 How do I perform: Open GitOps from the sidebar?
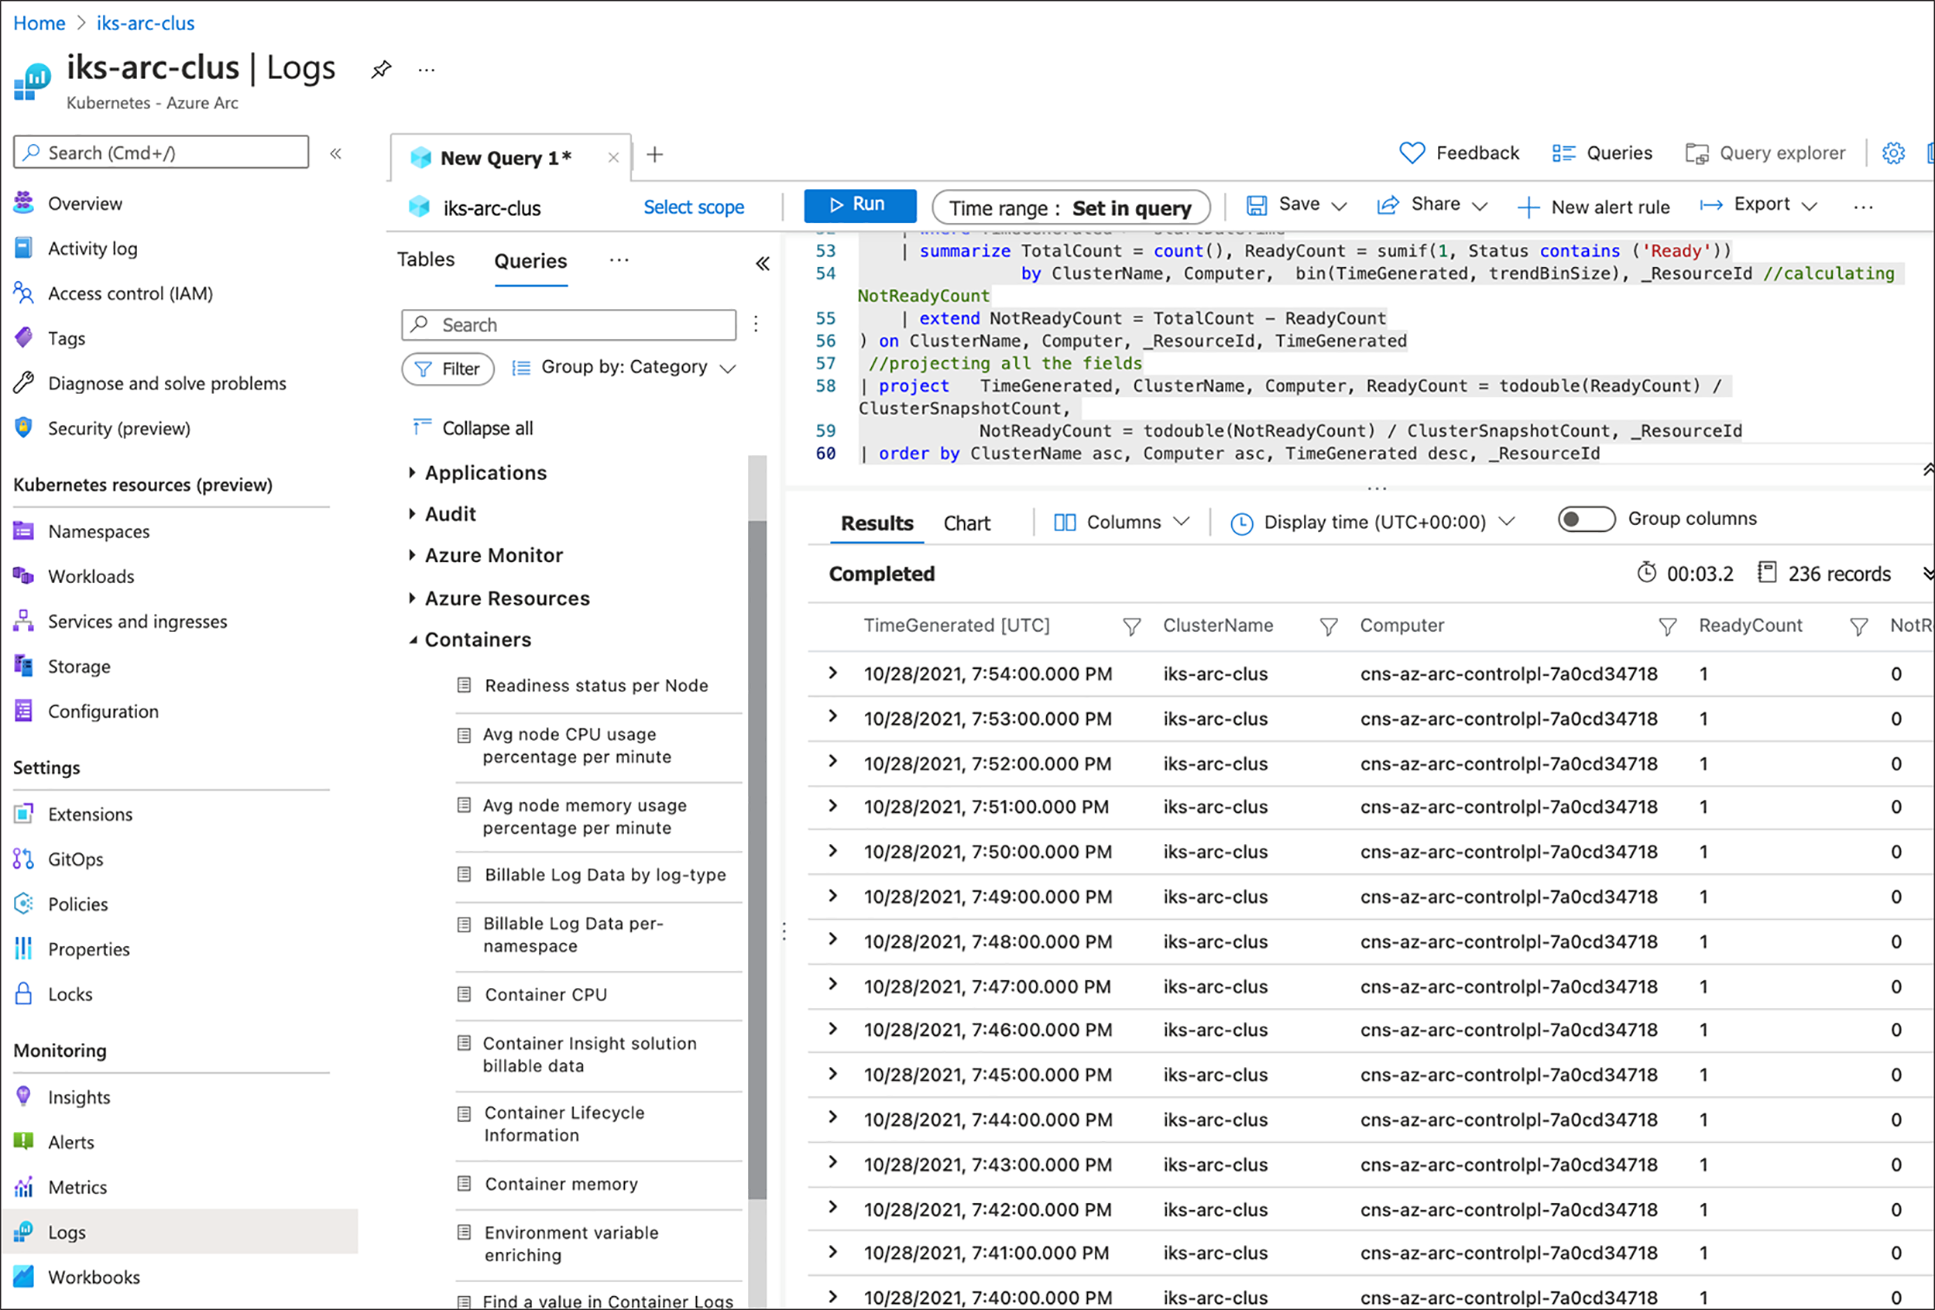tap(75, 858)
